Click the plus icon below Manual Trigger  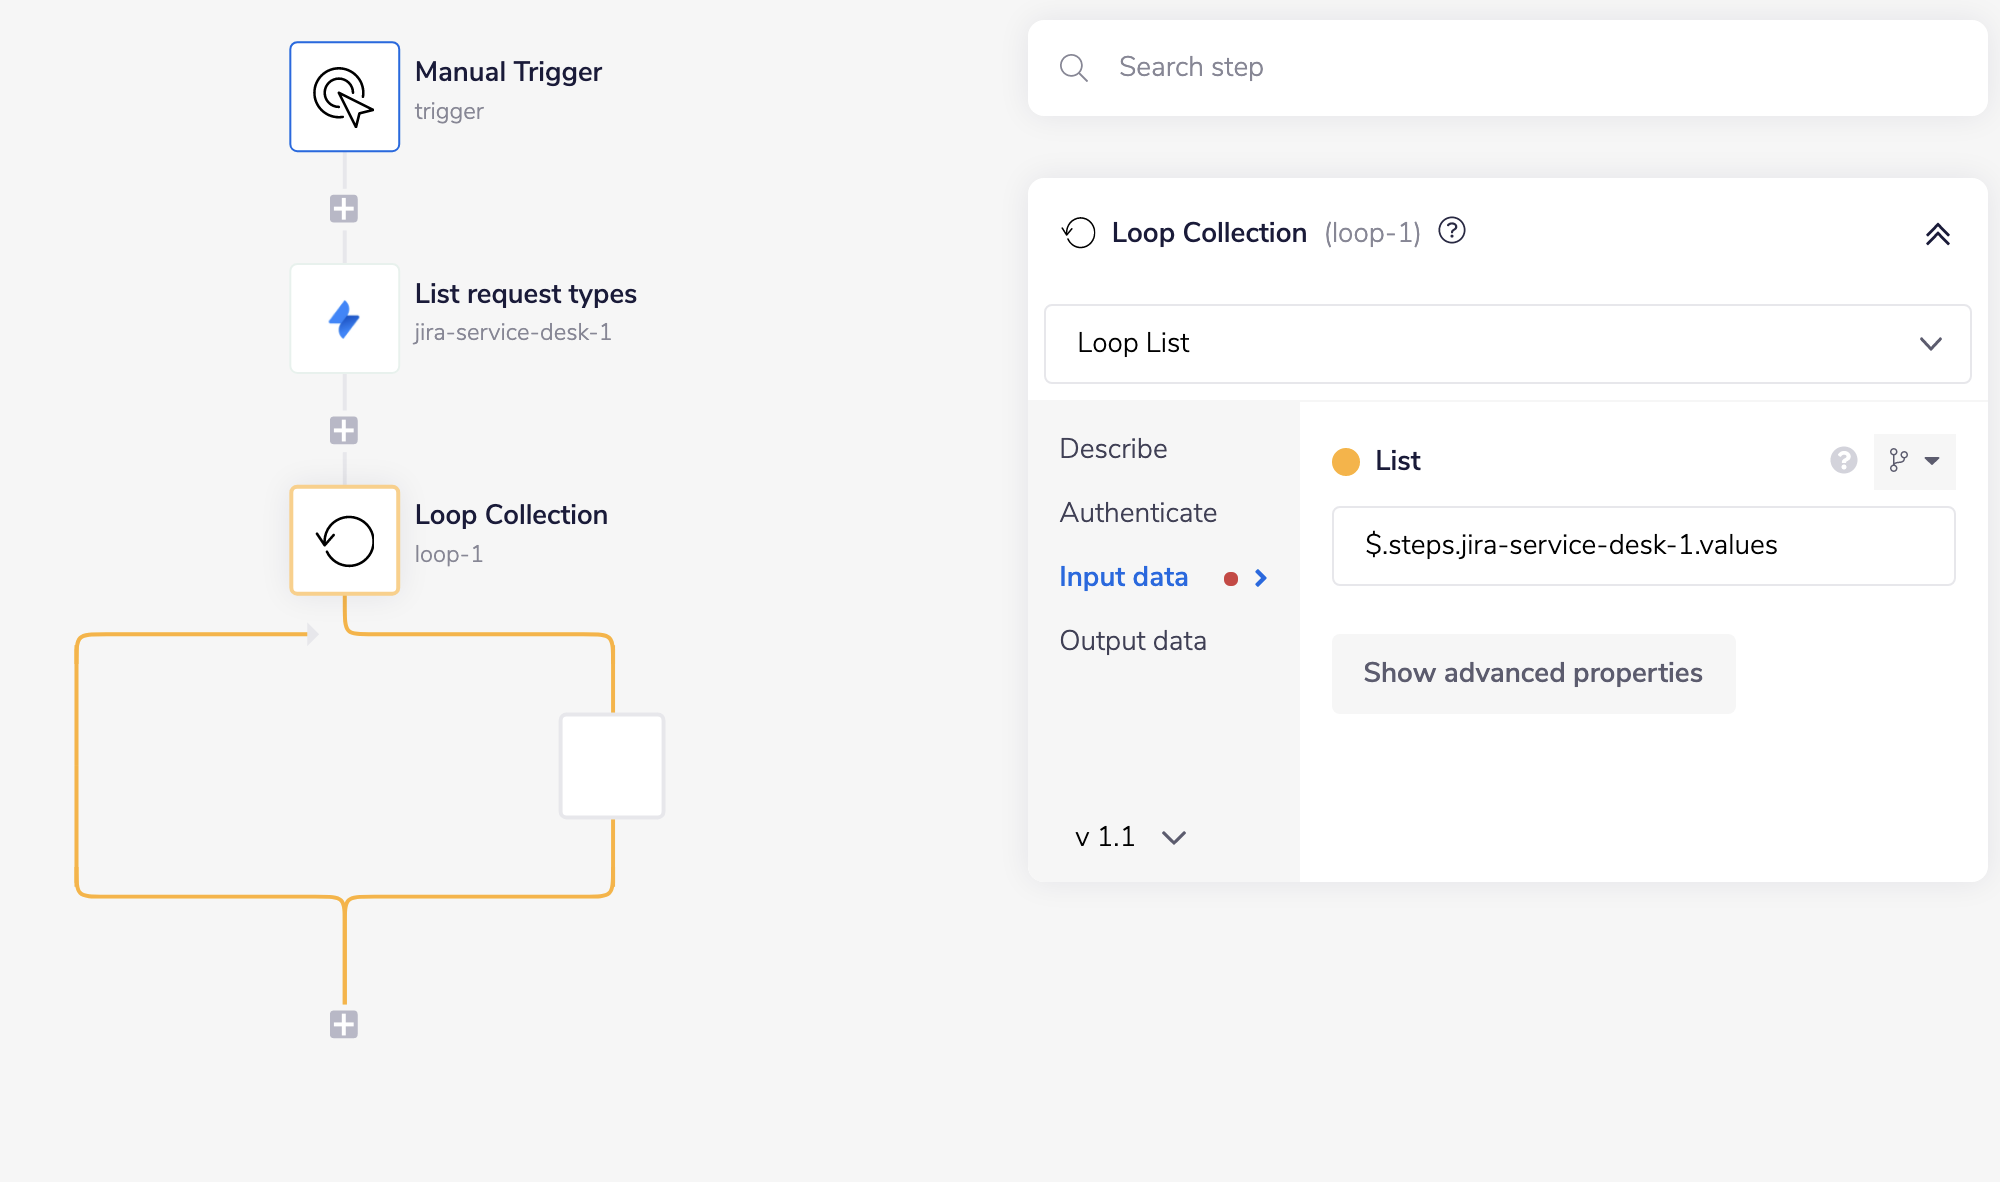pyautogui.click(x=344, y=207)
